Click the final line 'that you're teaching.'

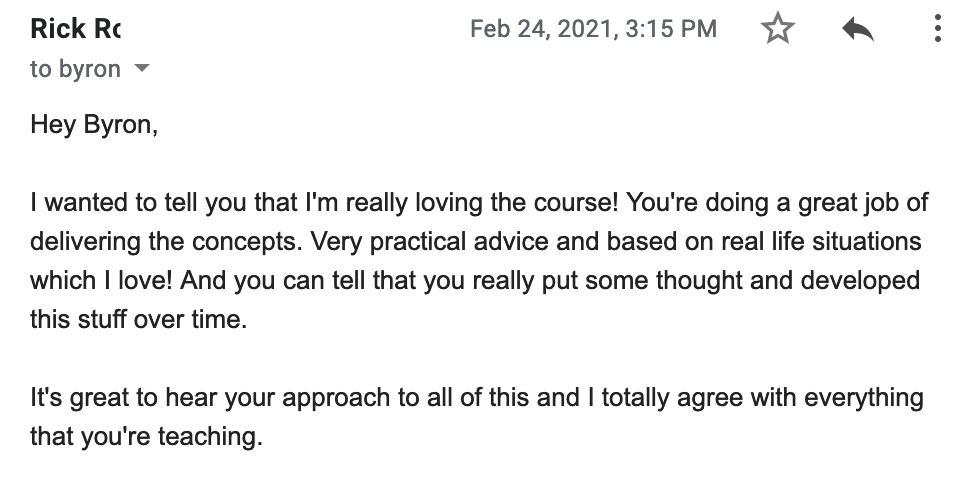coord(146,437)
